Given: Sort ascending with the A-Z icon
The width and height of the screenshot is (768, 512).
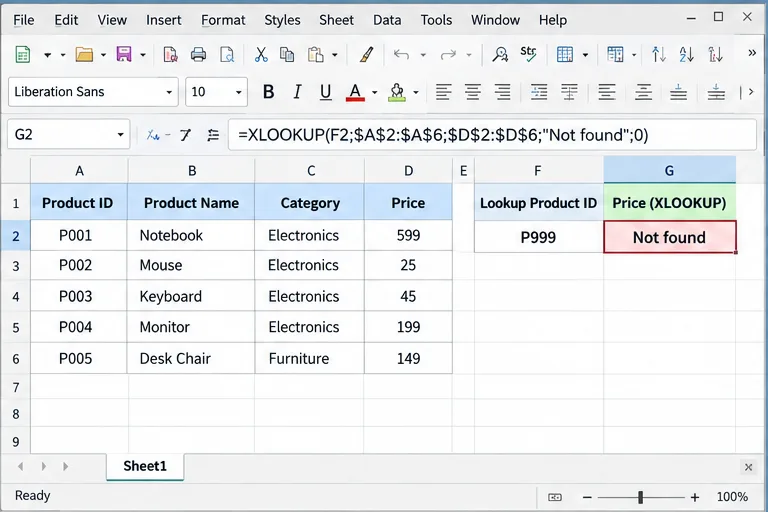Looking at the screenshot, I should point(687,54).
